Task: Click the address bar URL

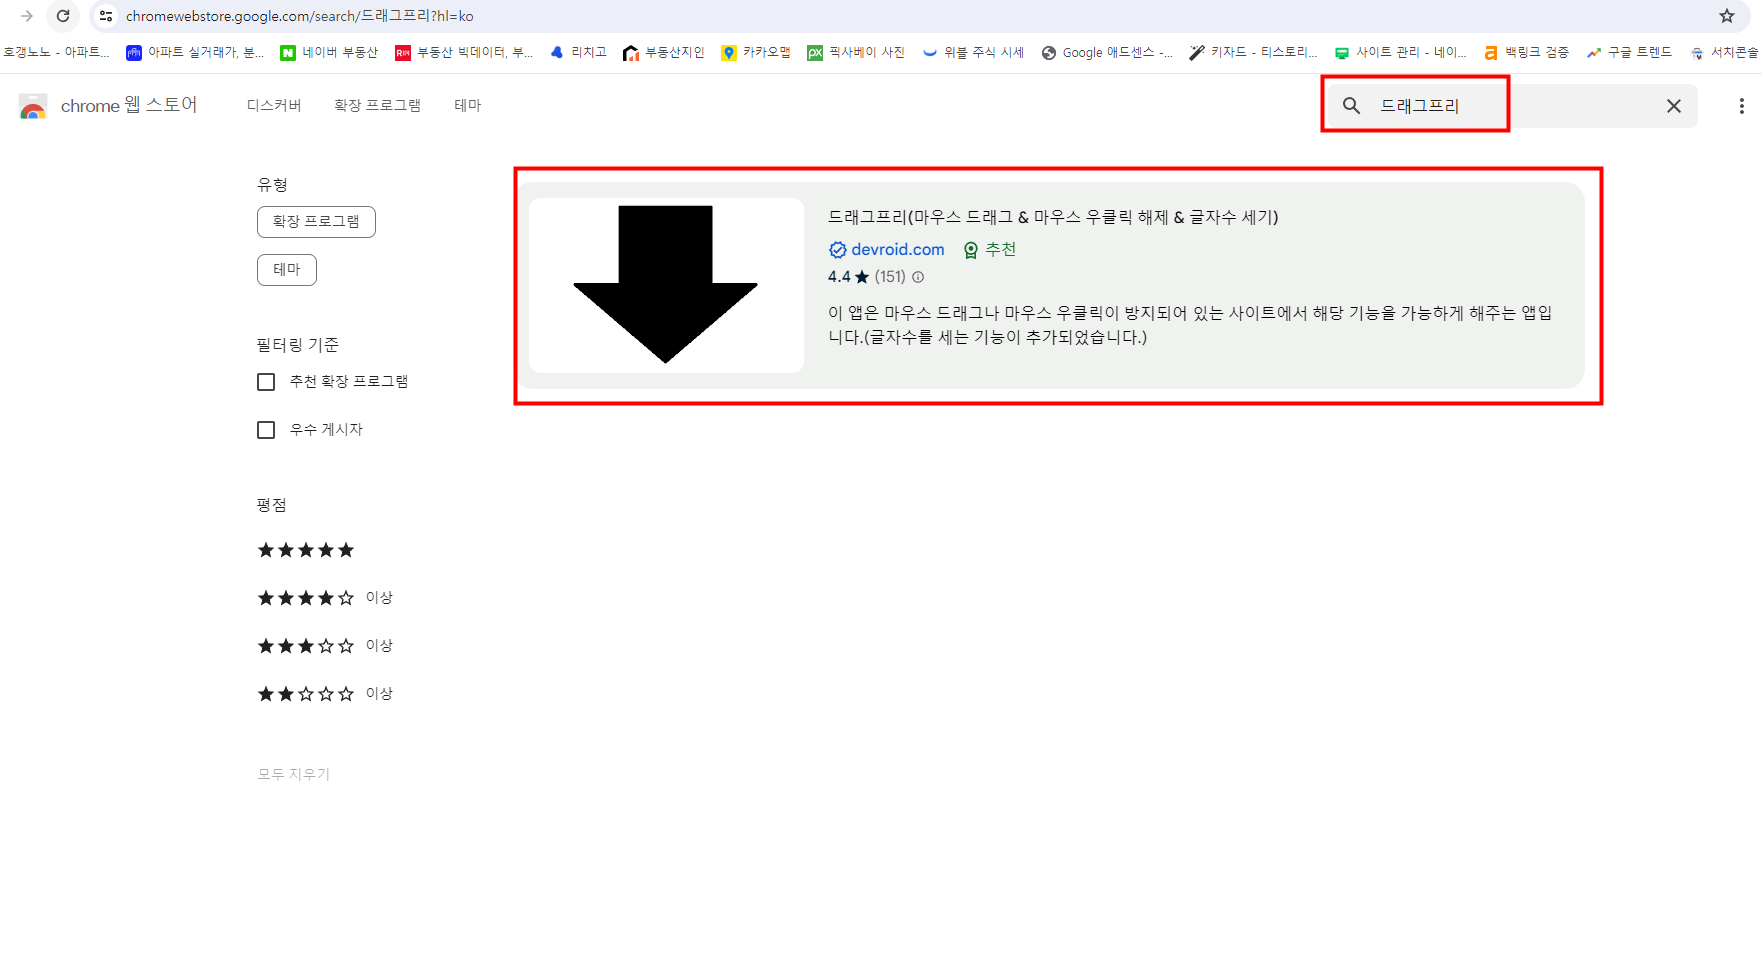Action: (300, 16)
